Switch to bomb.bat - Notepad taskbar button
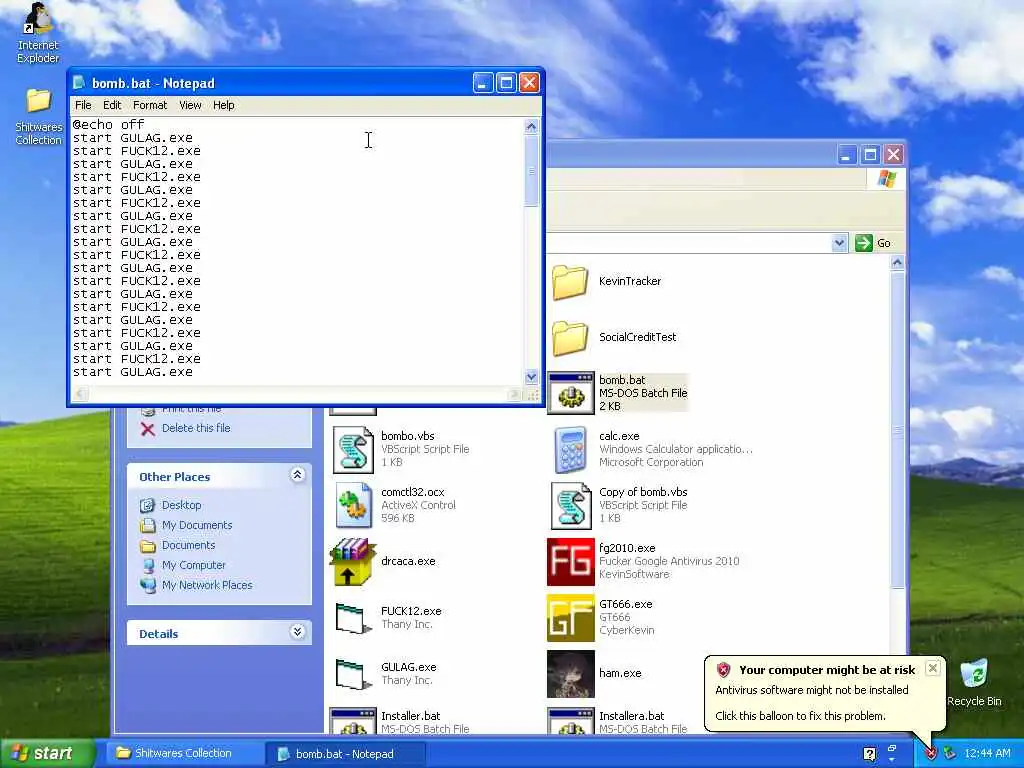Viewport: 1024px width, 768px height. click(345, 754)
